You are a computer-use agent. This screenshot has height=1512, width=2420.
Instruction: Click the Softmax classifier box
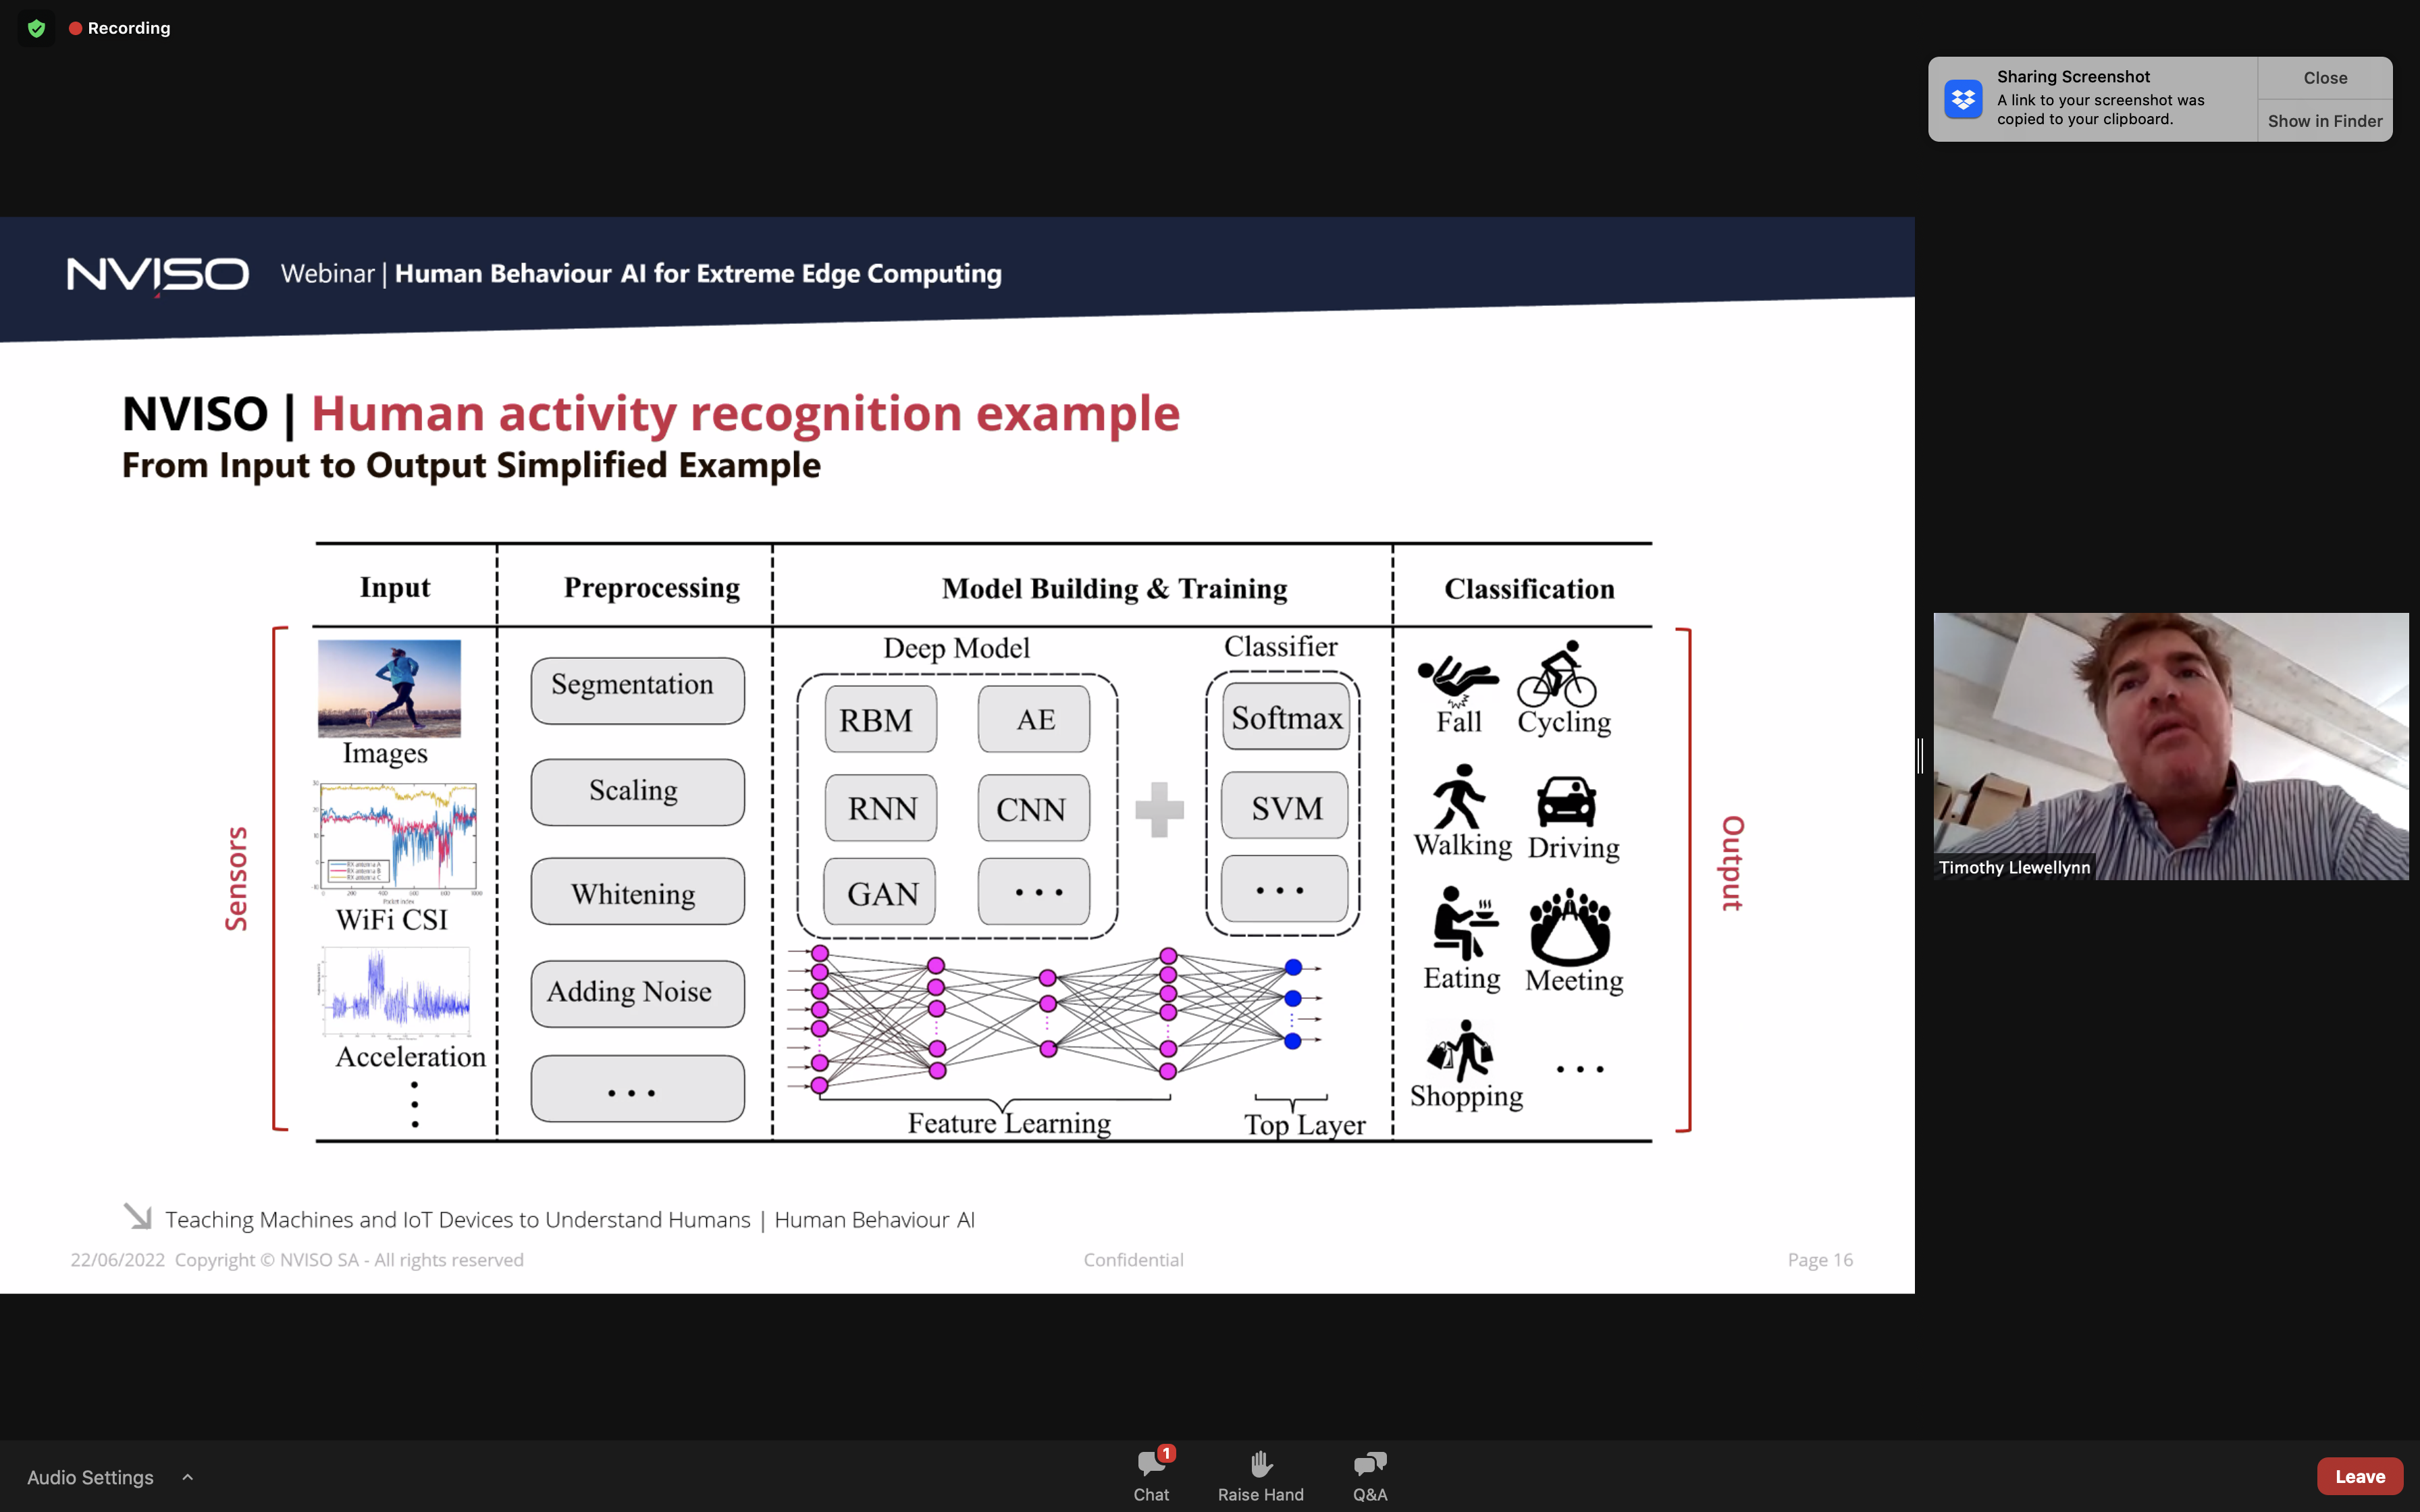1286,717
